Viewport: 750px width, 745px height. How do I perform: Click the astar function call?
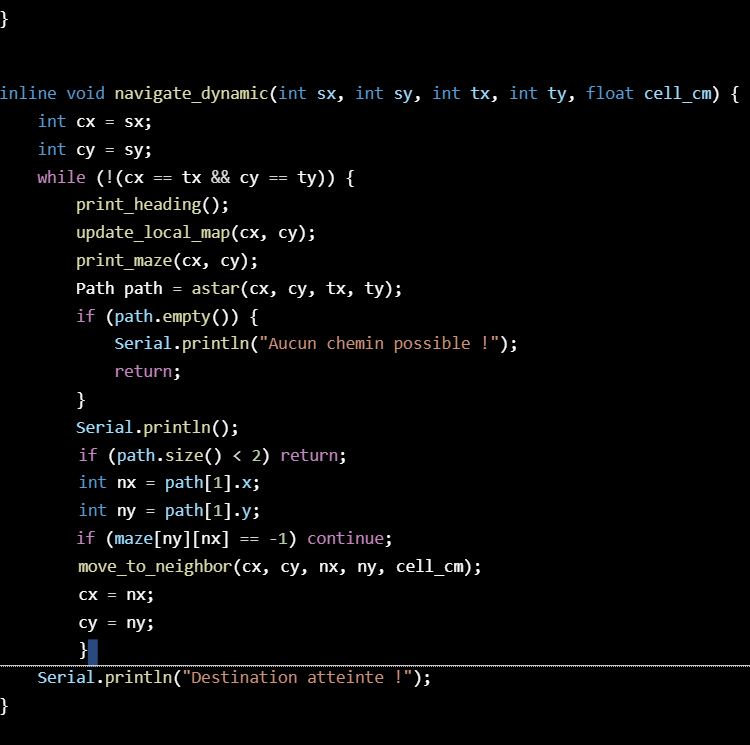(215, 288)
